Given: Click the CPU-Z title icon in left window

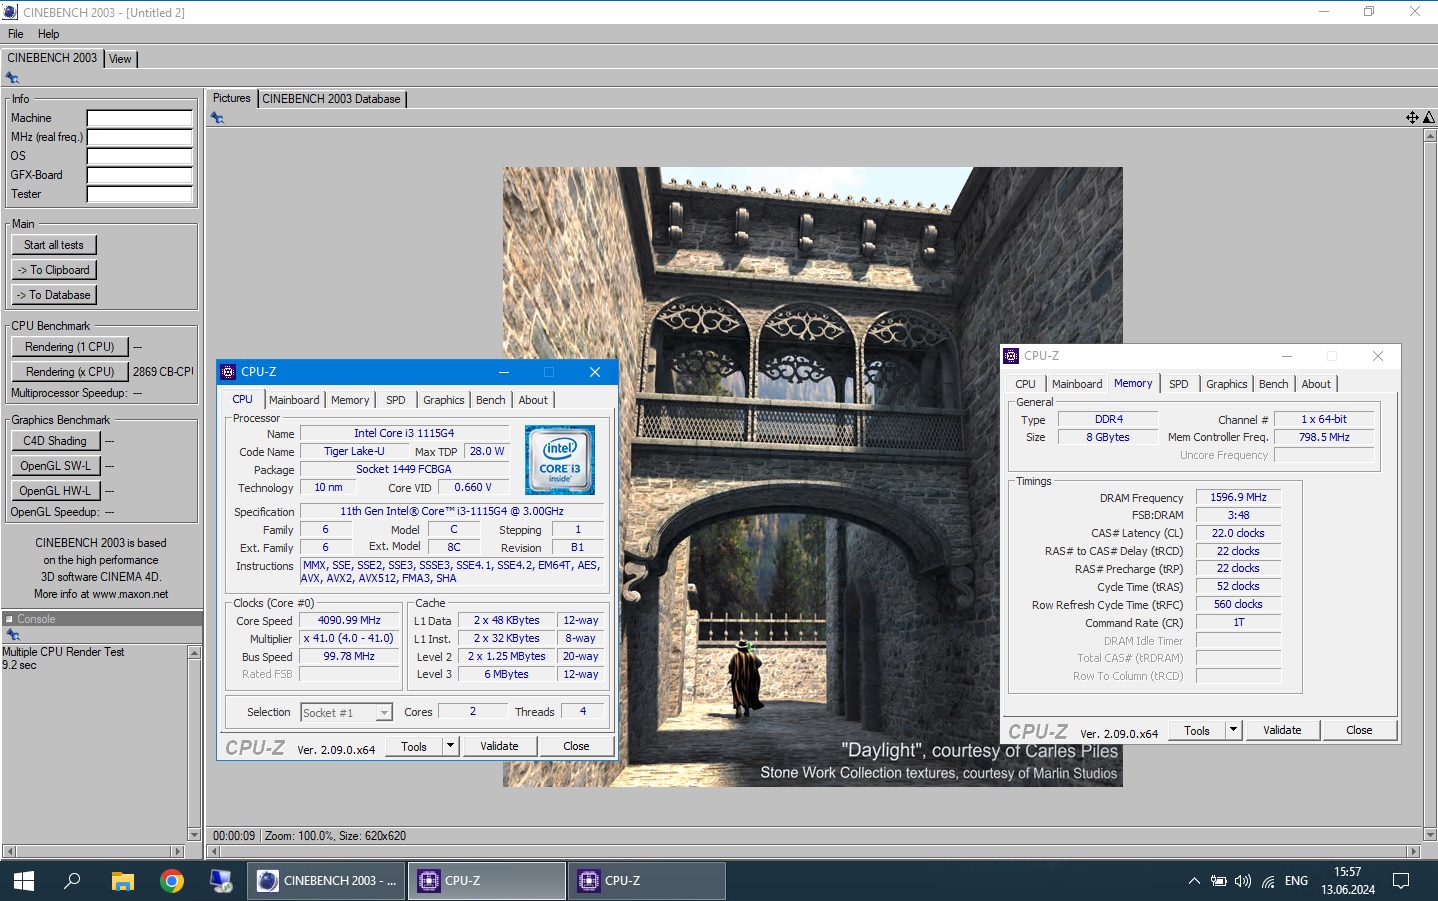Looking at the screenshot, I should pos(228,372).
